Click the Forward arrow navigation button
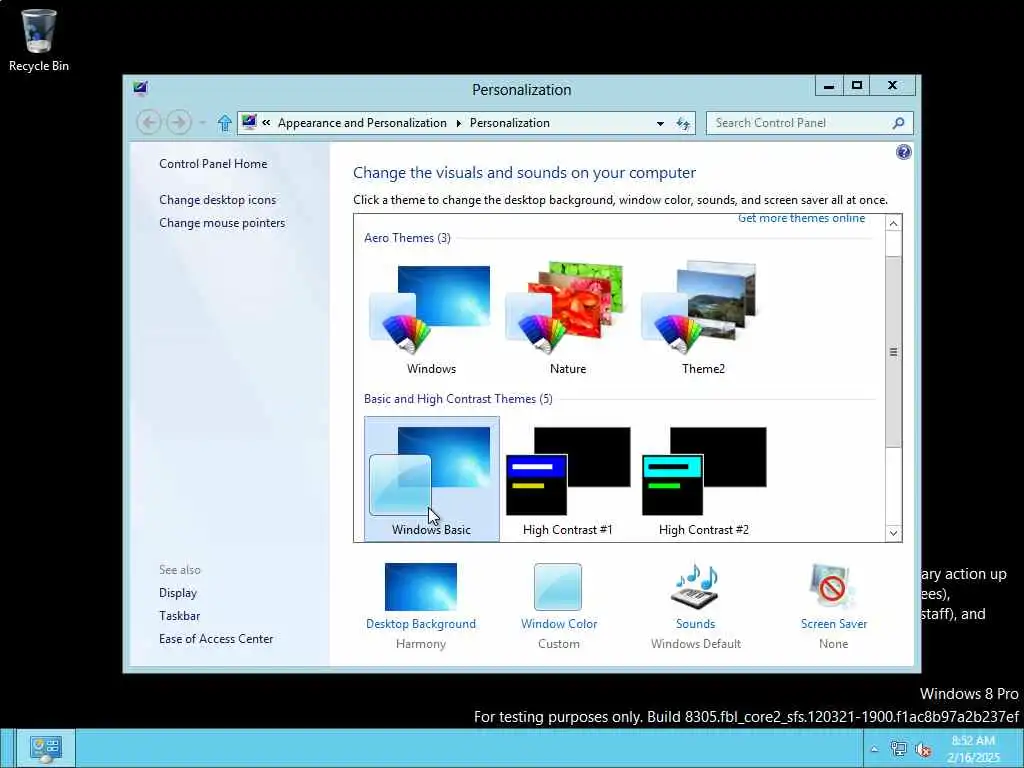This screenshot has height=768, width=1024. pos(178,122)
